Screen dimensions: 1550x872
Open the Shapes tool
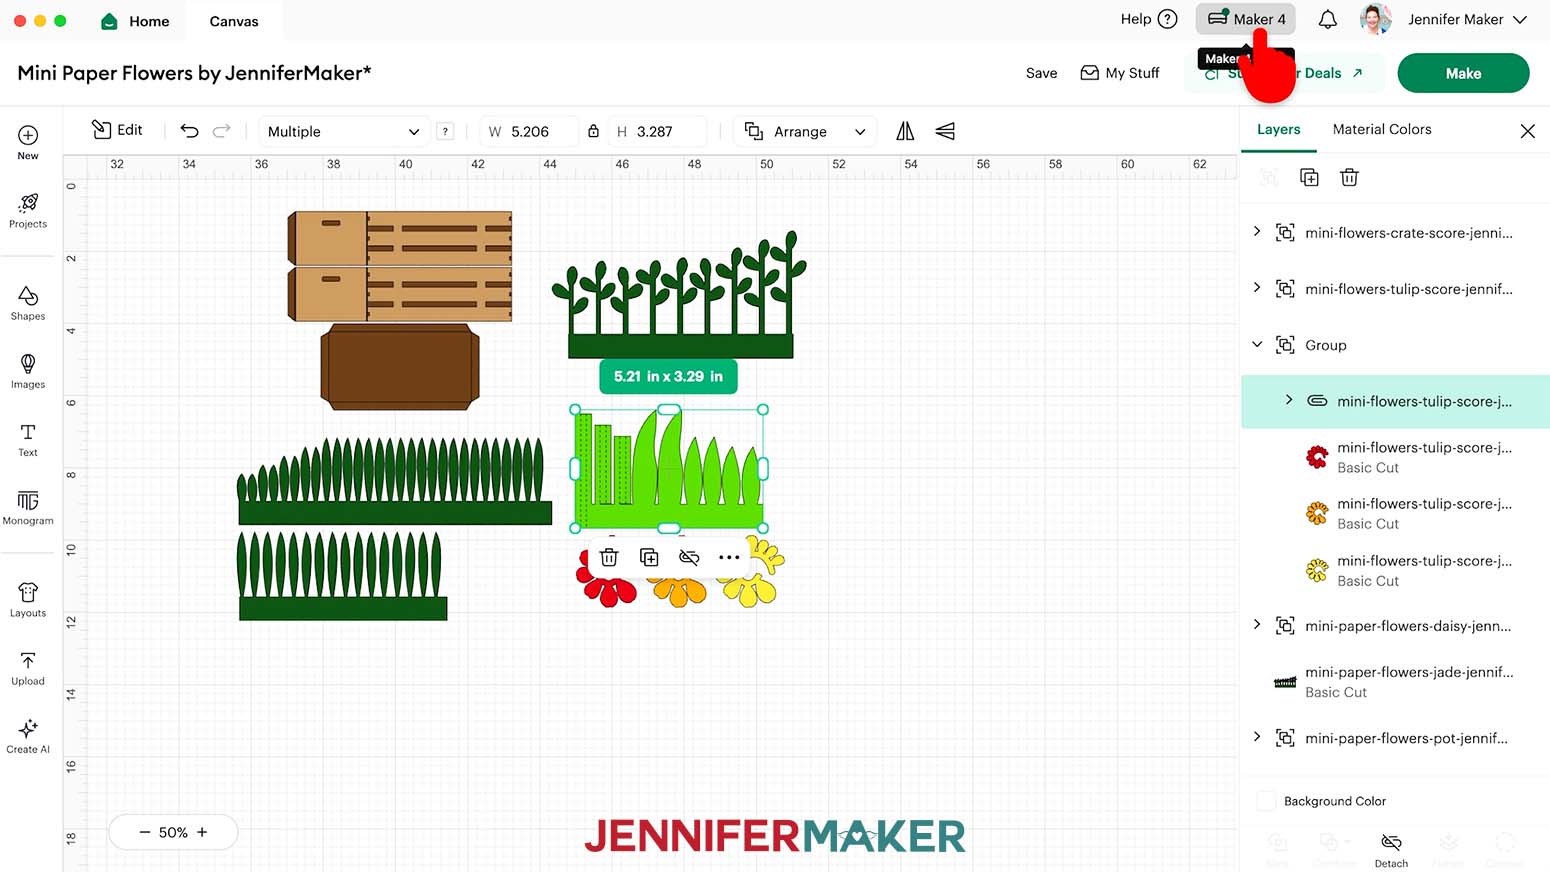[28, 303]
